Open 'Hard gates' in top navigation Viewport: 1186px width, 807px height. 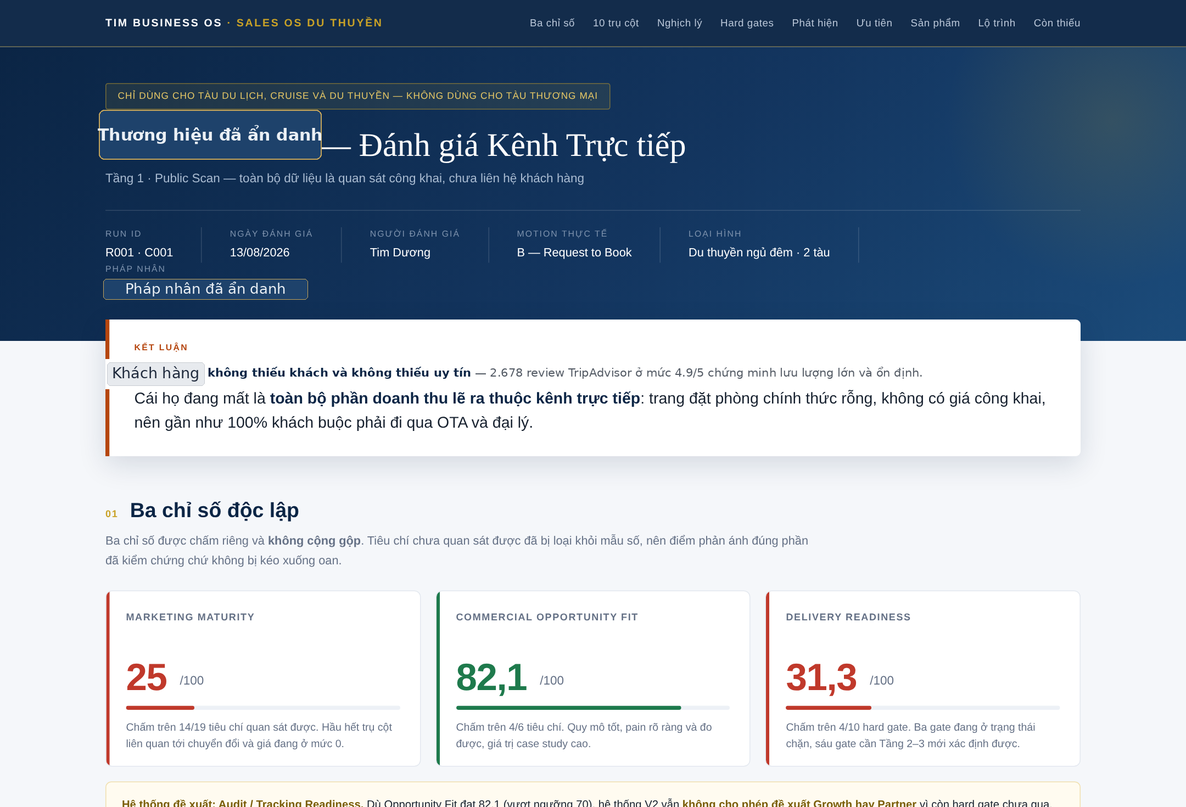pos(747,23)
